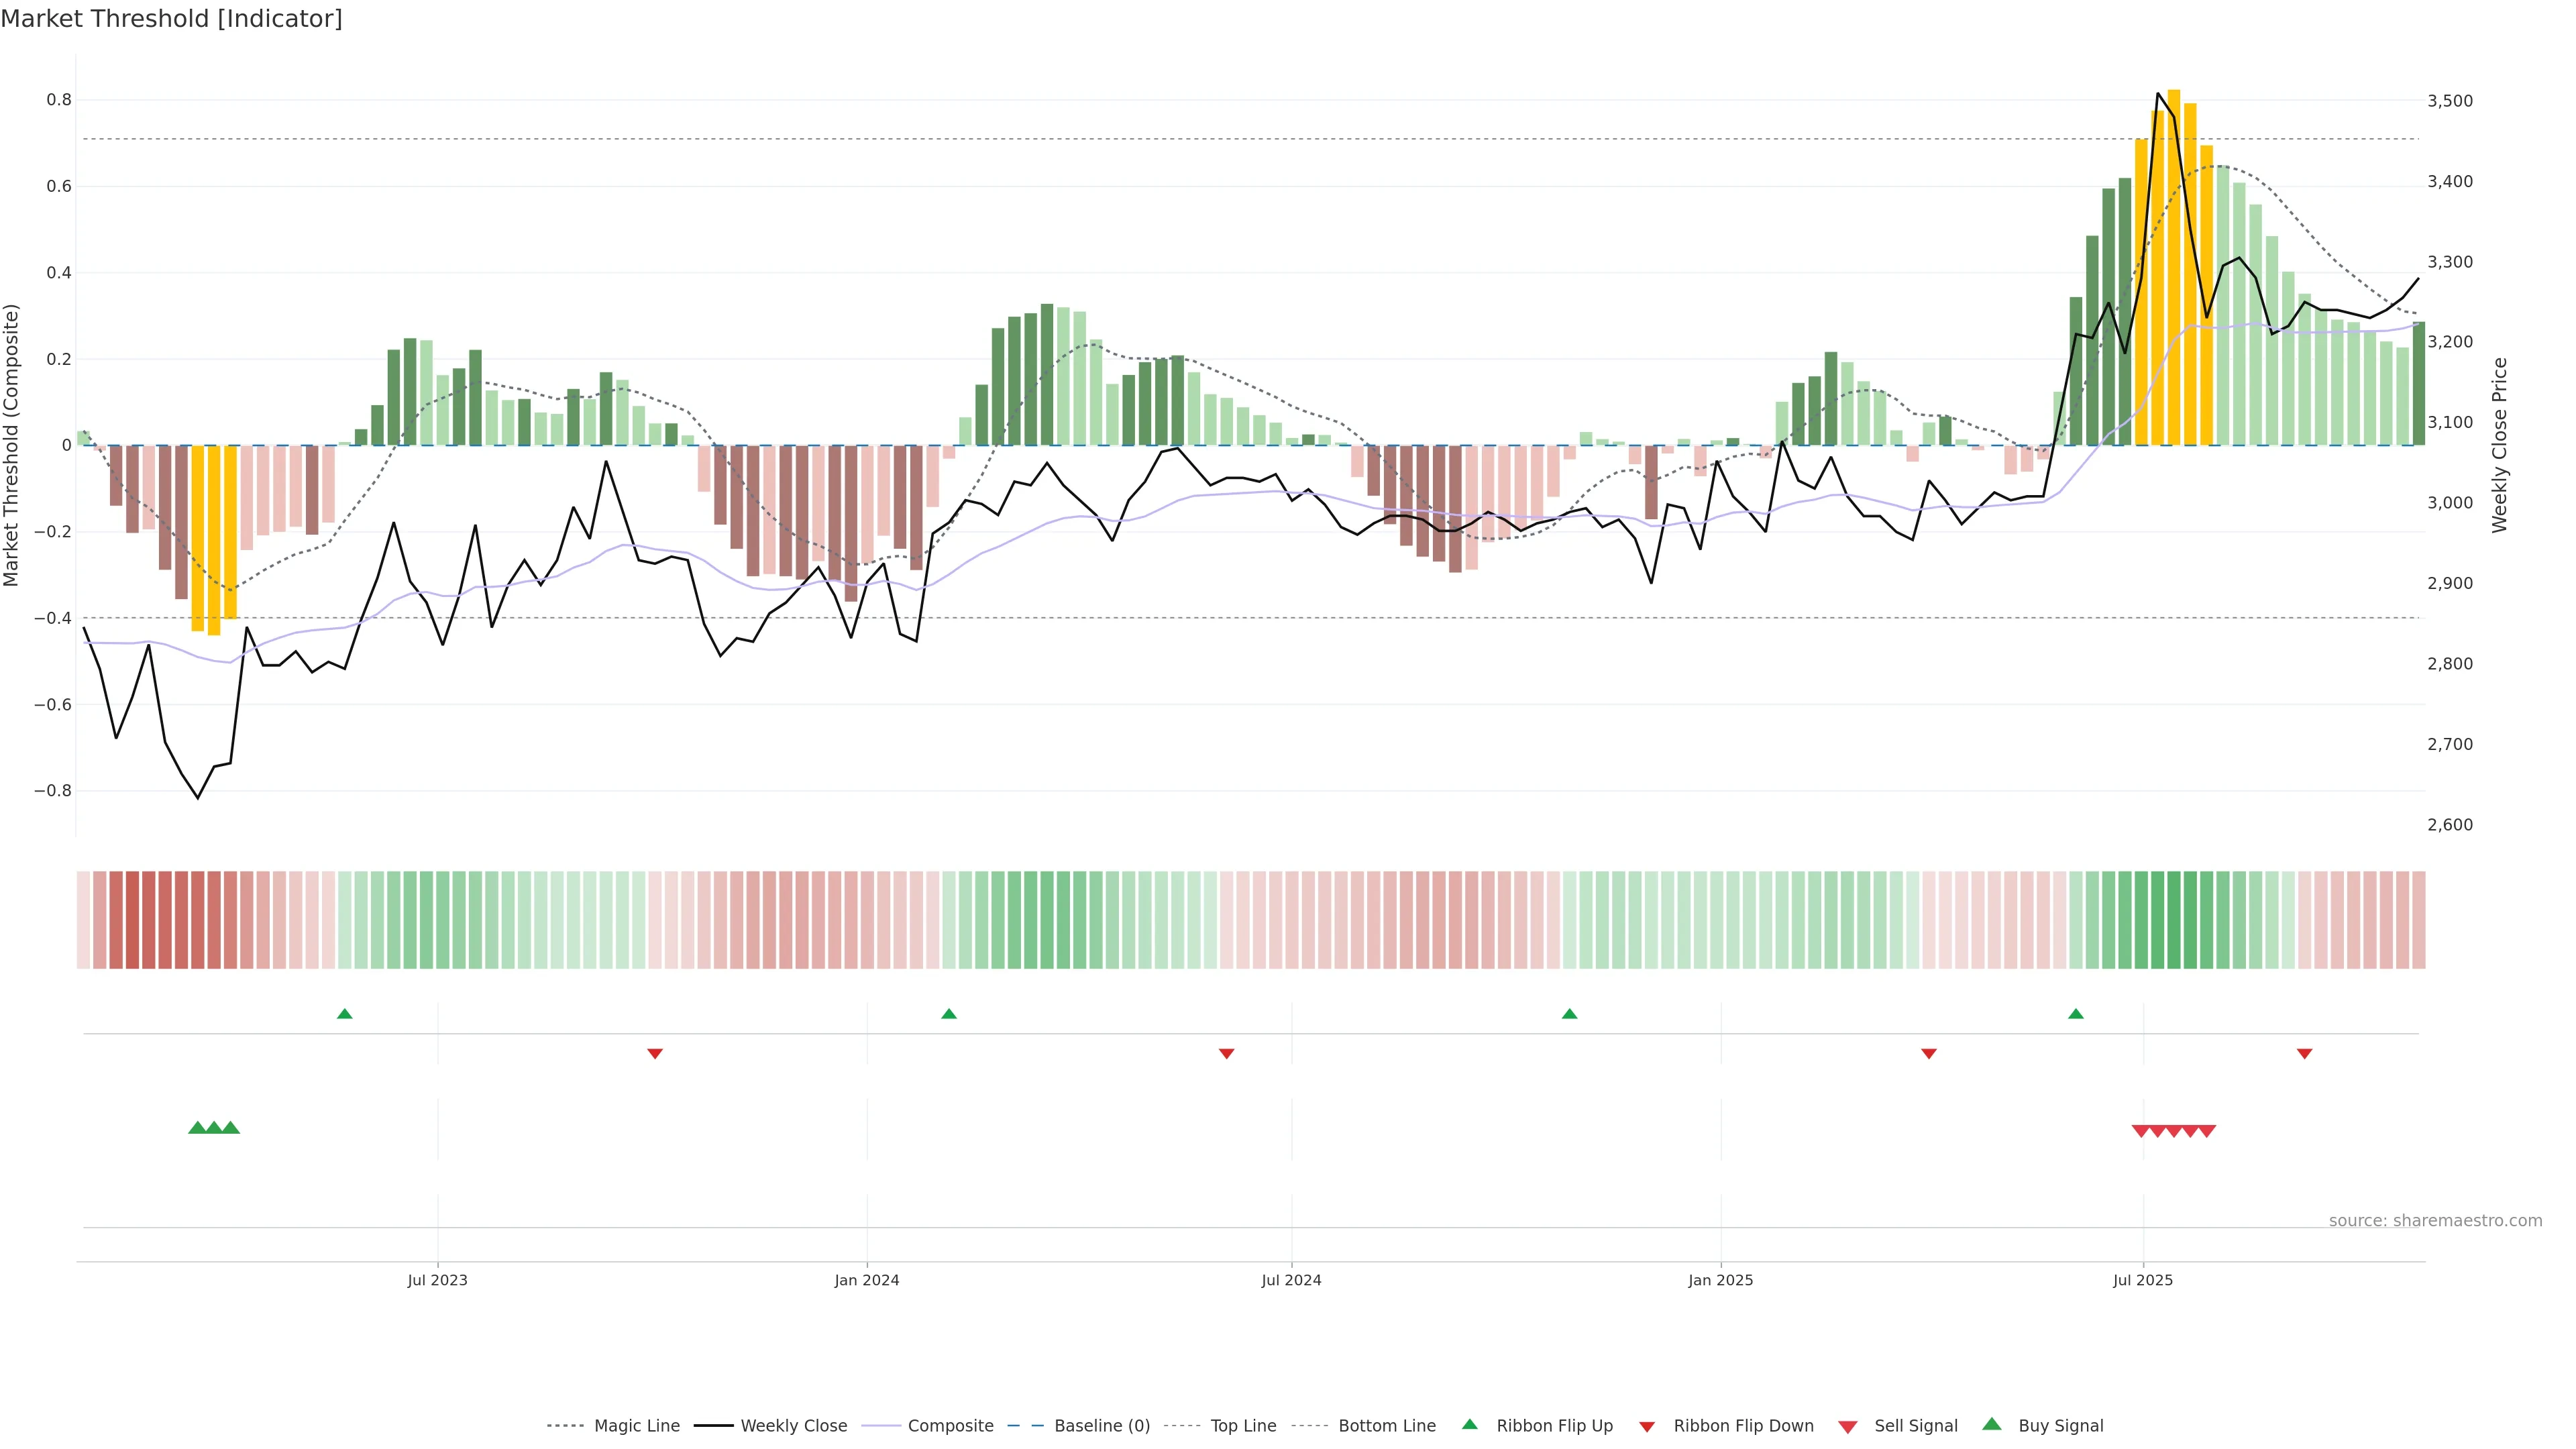Screen dimensions: 2576x1449
Task: Click the source: sharemaestro.com text
Action: [2435, 1221]
